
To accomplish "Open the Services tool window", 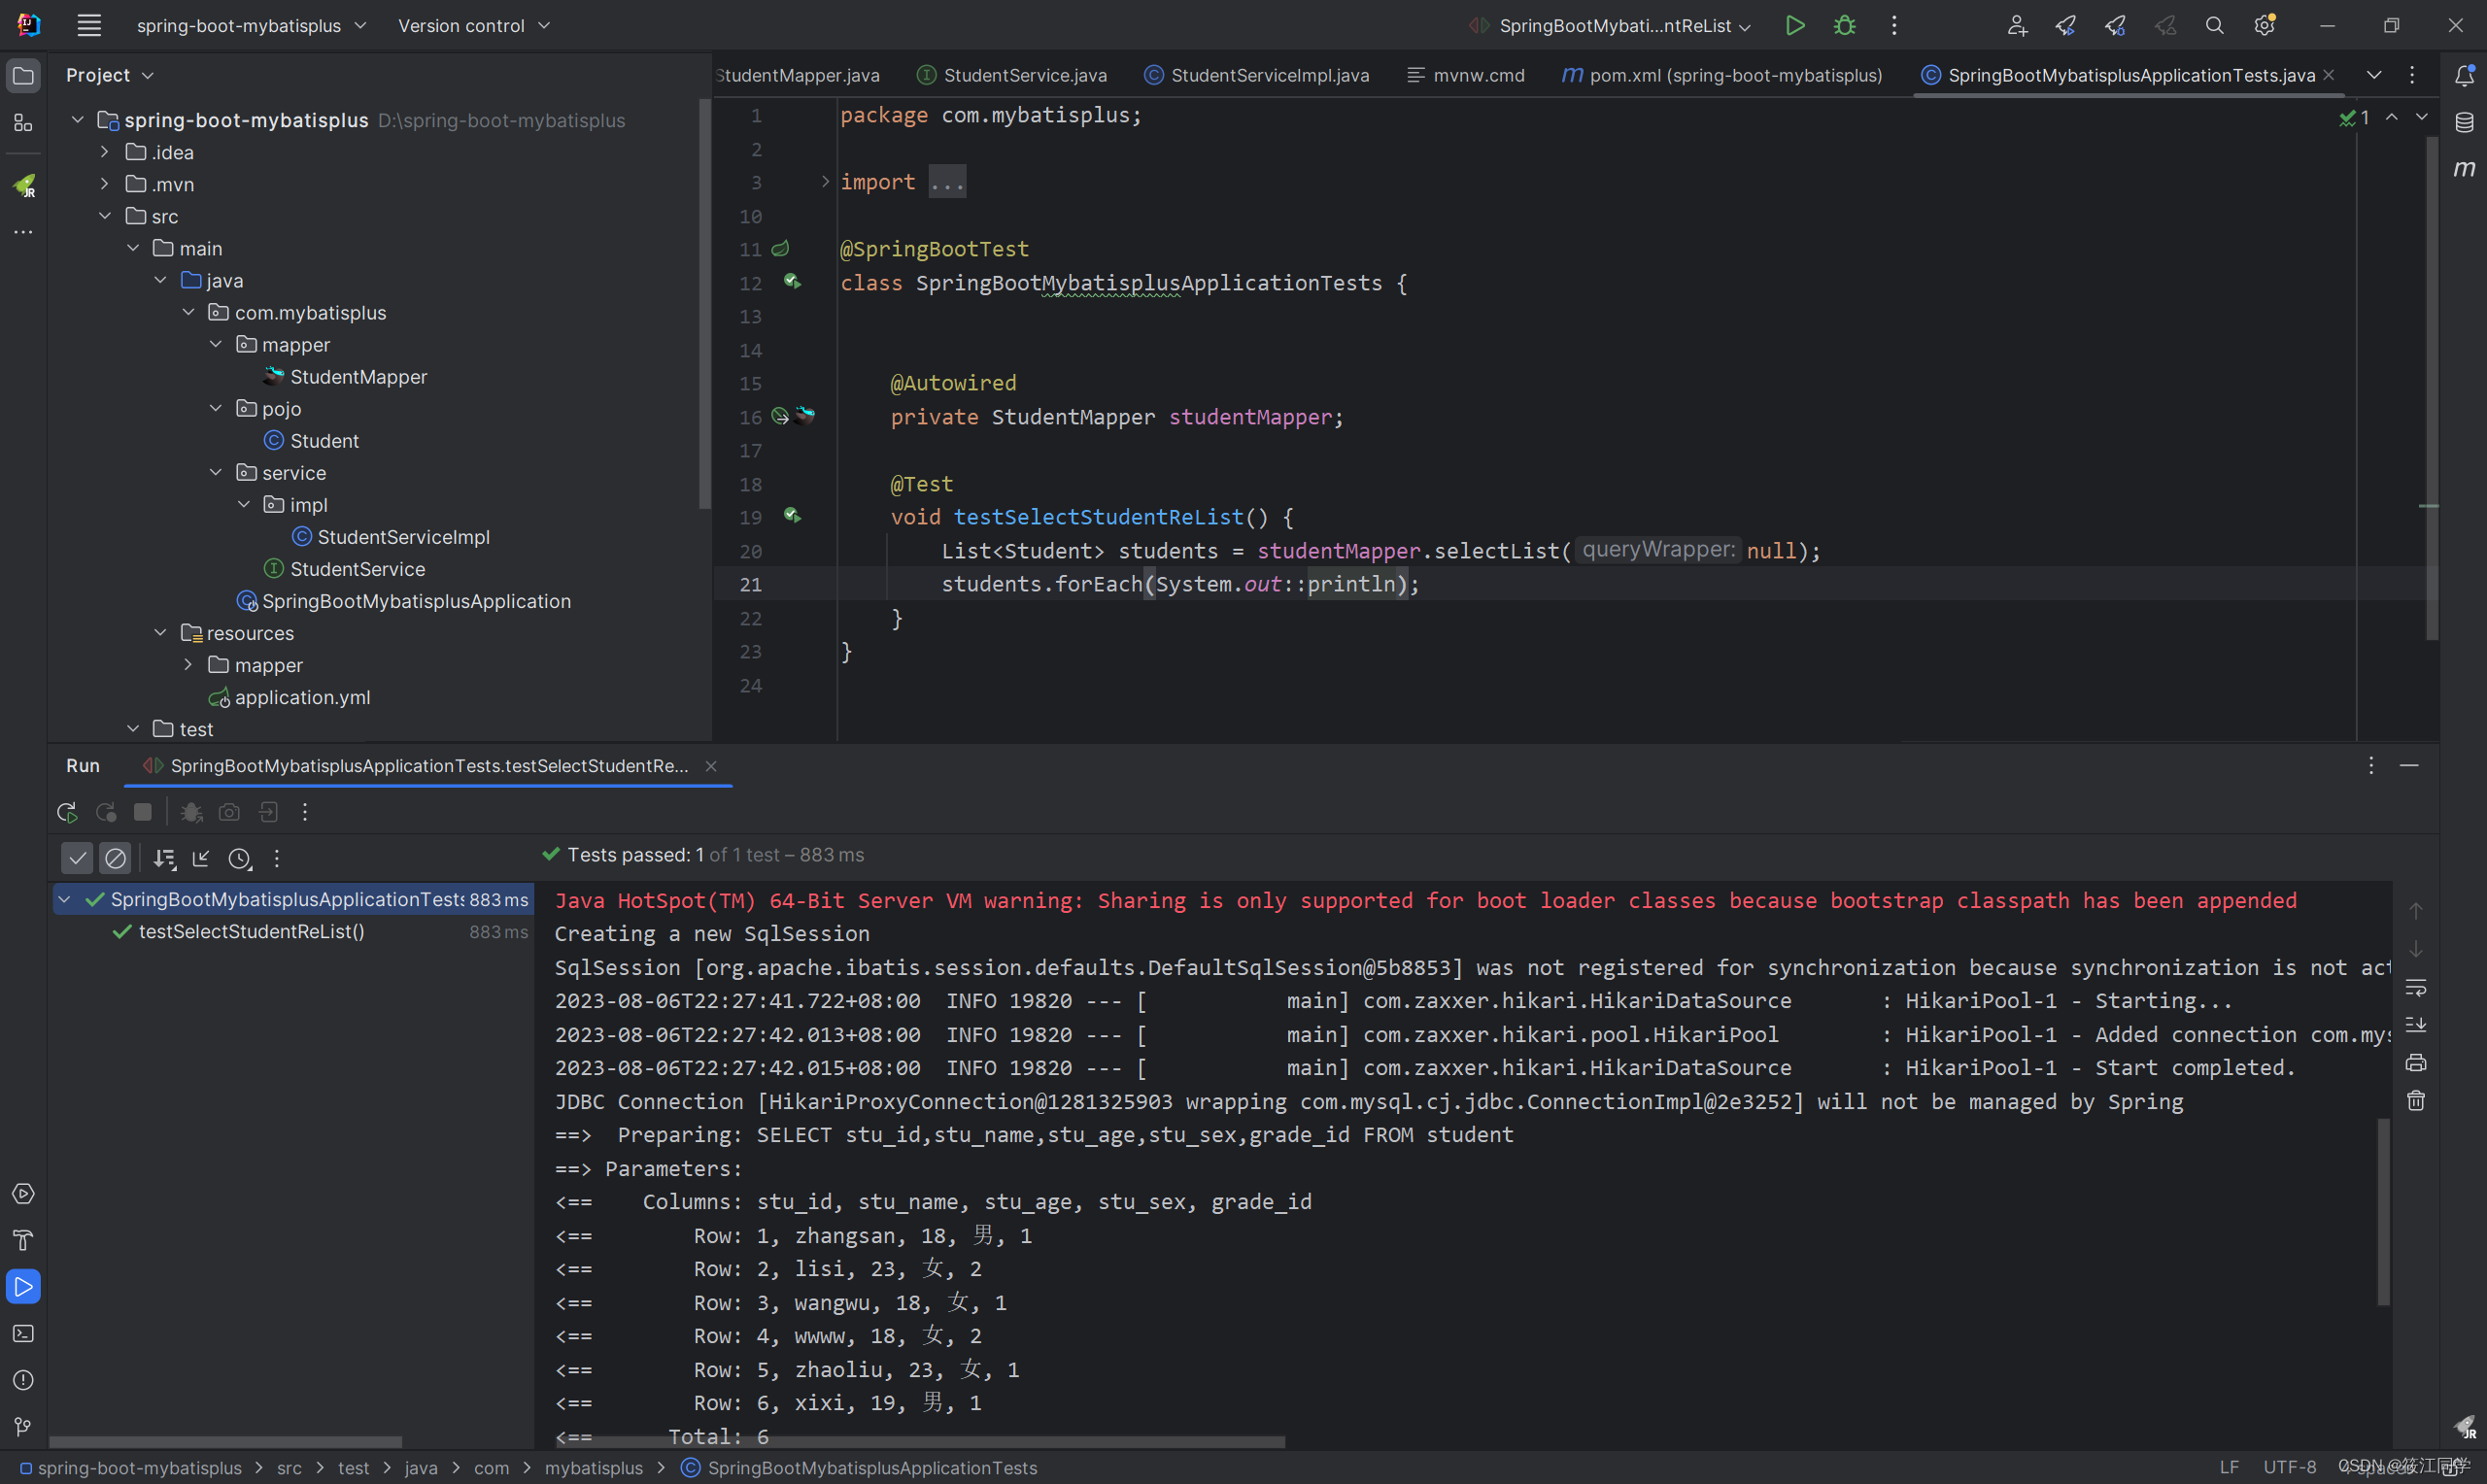I will click(23, 1193).
